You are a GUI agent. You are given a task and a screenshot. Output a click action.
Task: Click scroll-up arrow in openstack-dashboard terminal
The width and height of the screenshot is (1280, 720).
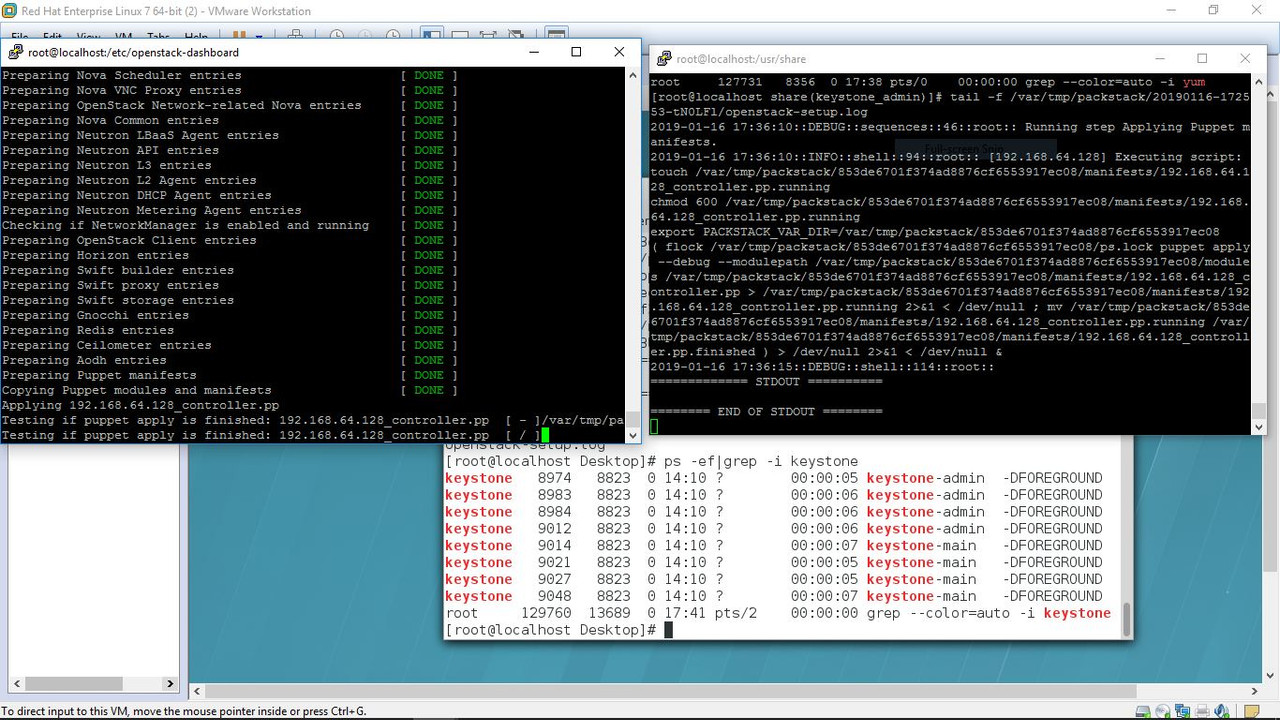point(633,76)
